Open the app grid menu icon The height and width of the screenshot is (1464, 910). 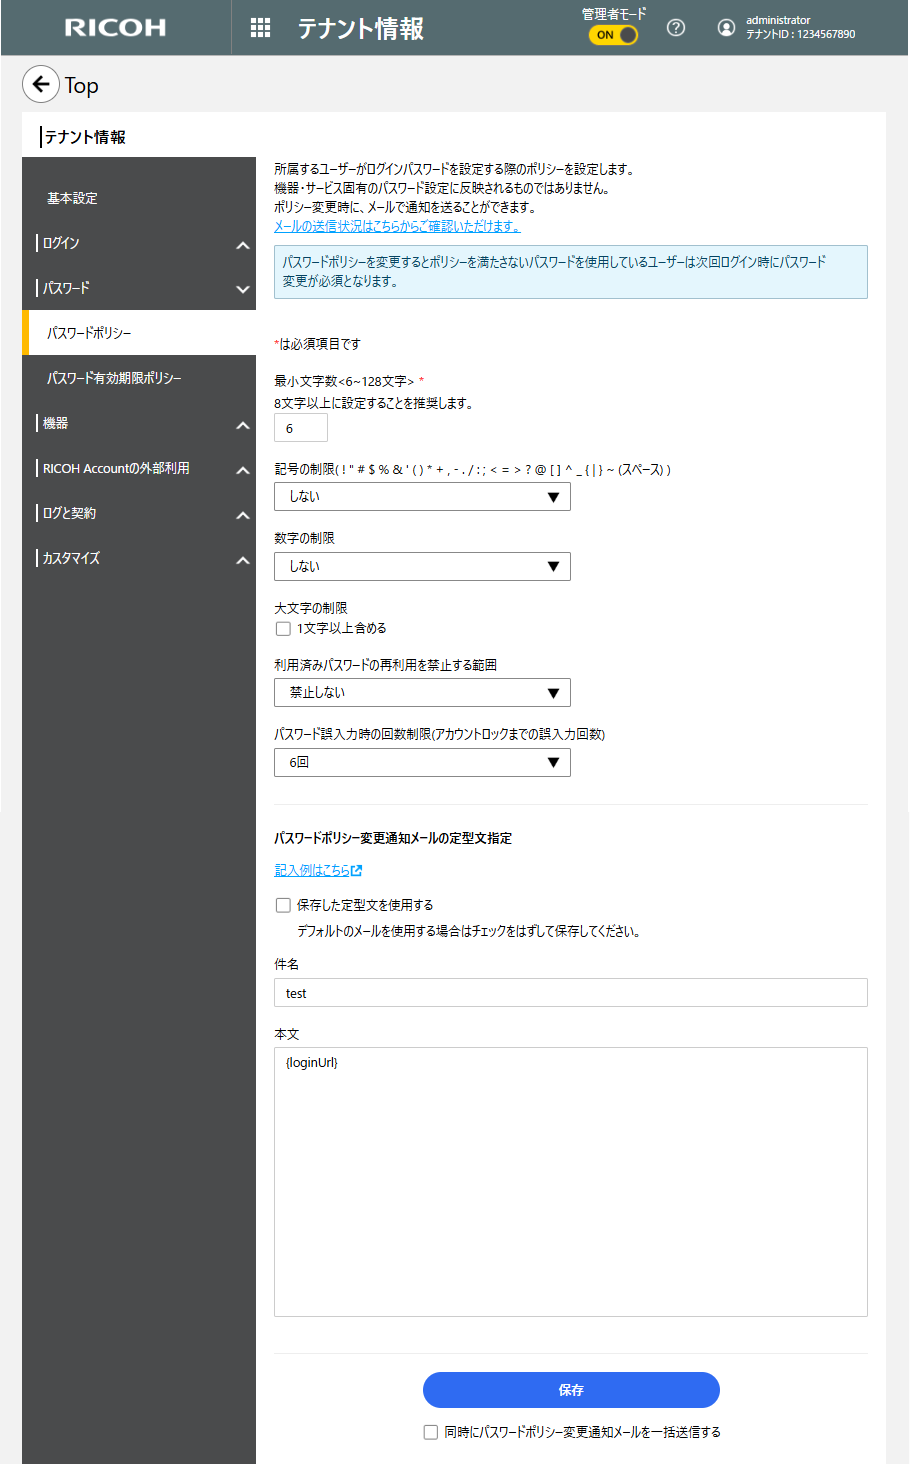[x=260, y=28]
